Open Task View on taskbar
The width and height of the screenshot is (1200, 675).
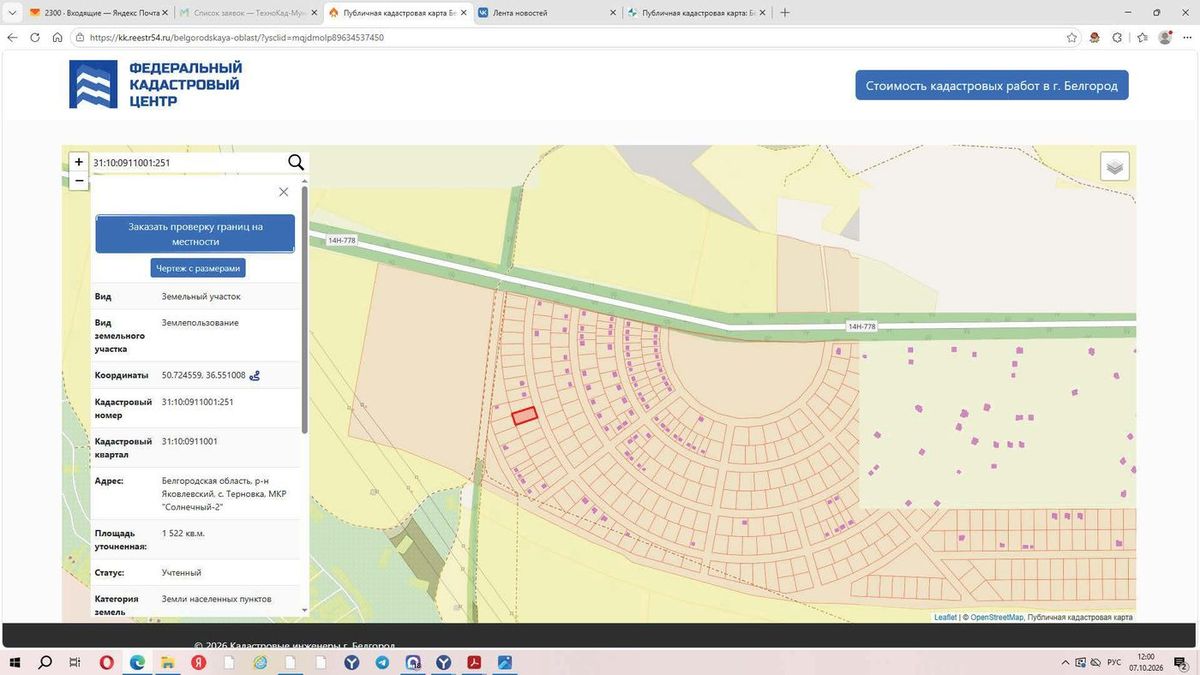pos(75,662)
